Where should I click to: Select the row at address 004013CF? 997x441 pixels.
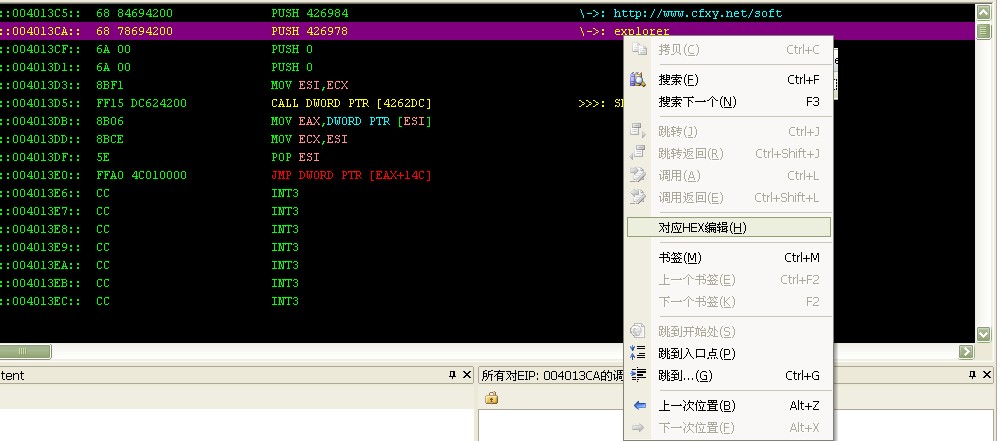tap(488, 49)
